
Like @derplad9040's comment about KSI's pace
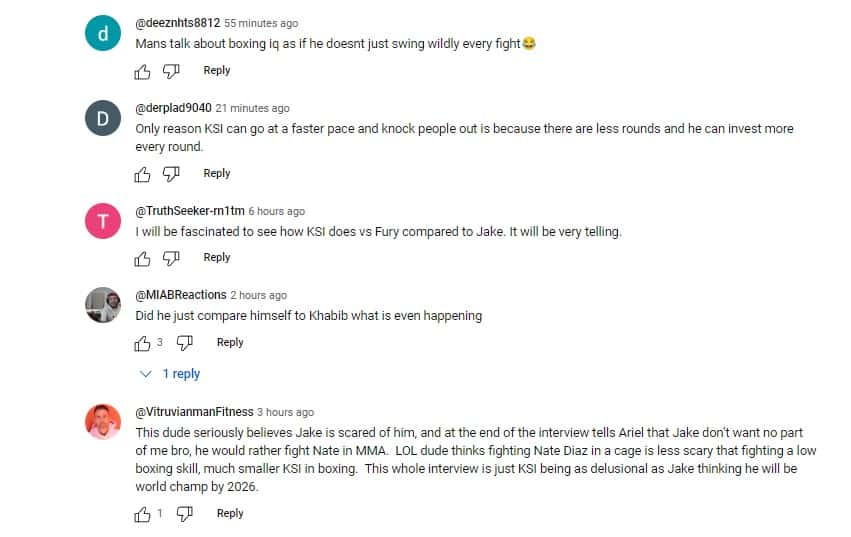(143, 174)
